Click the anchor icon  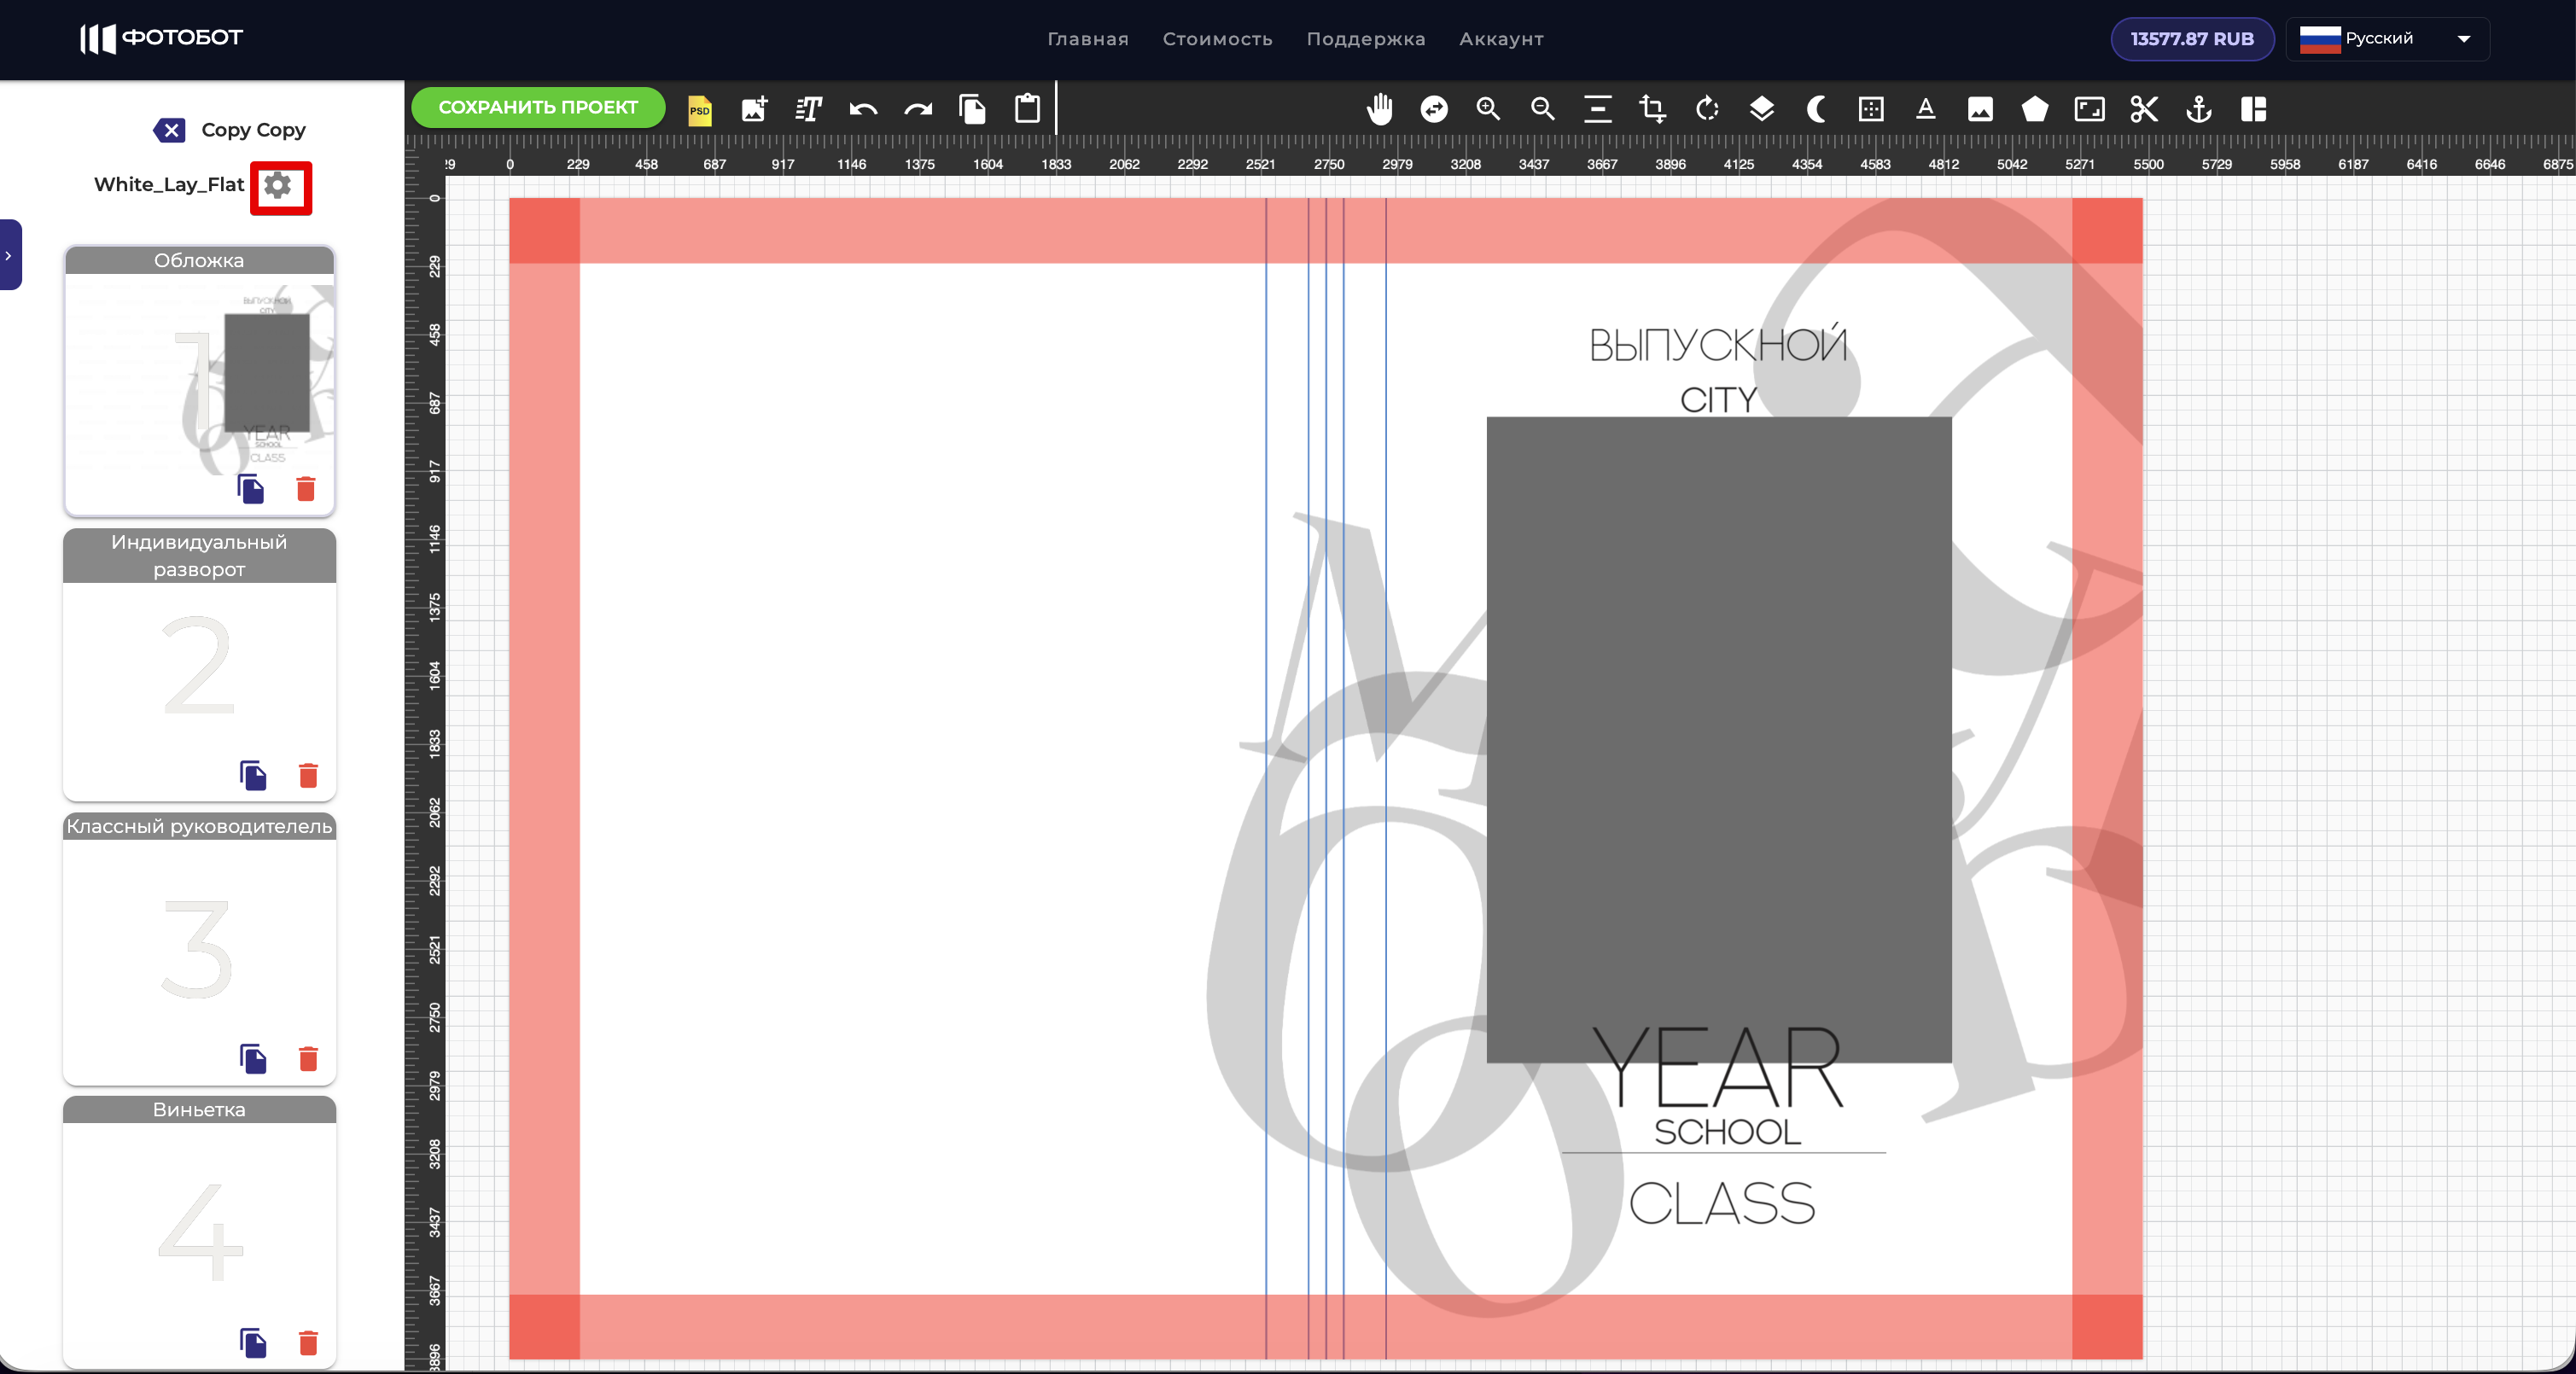pyautogui.click(x=2199, y=109)
